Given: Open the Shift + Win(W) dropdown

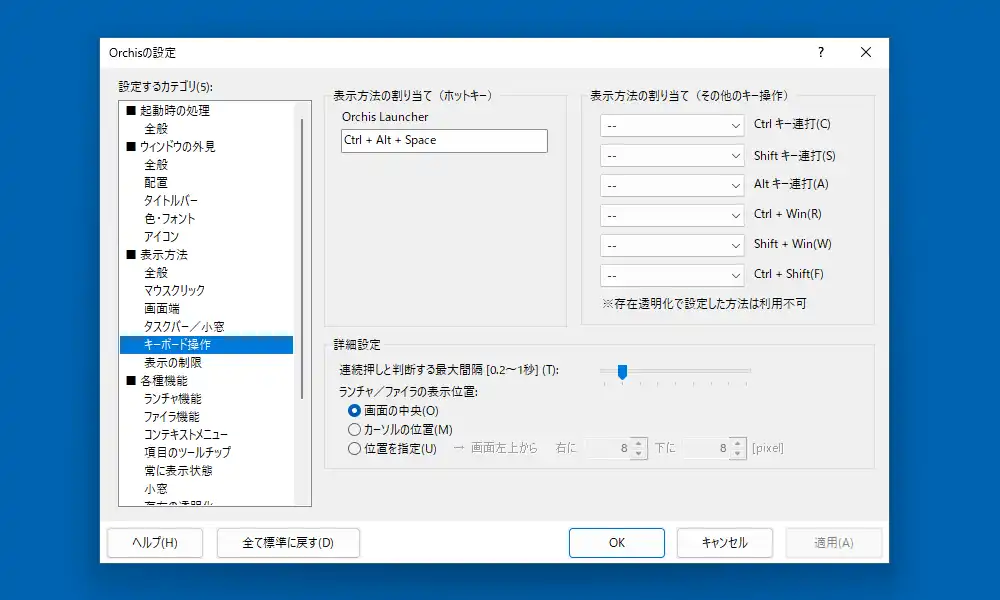Looking at the screenshot, I should tap(672, 245).
